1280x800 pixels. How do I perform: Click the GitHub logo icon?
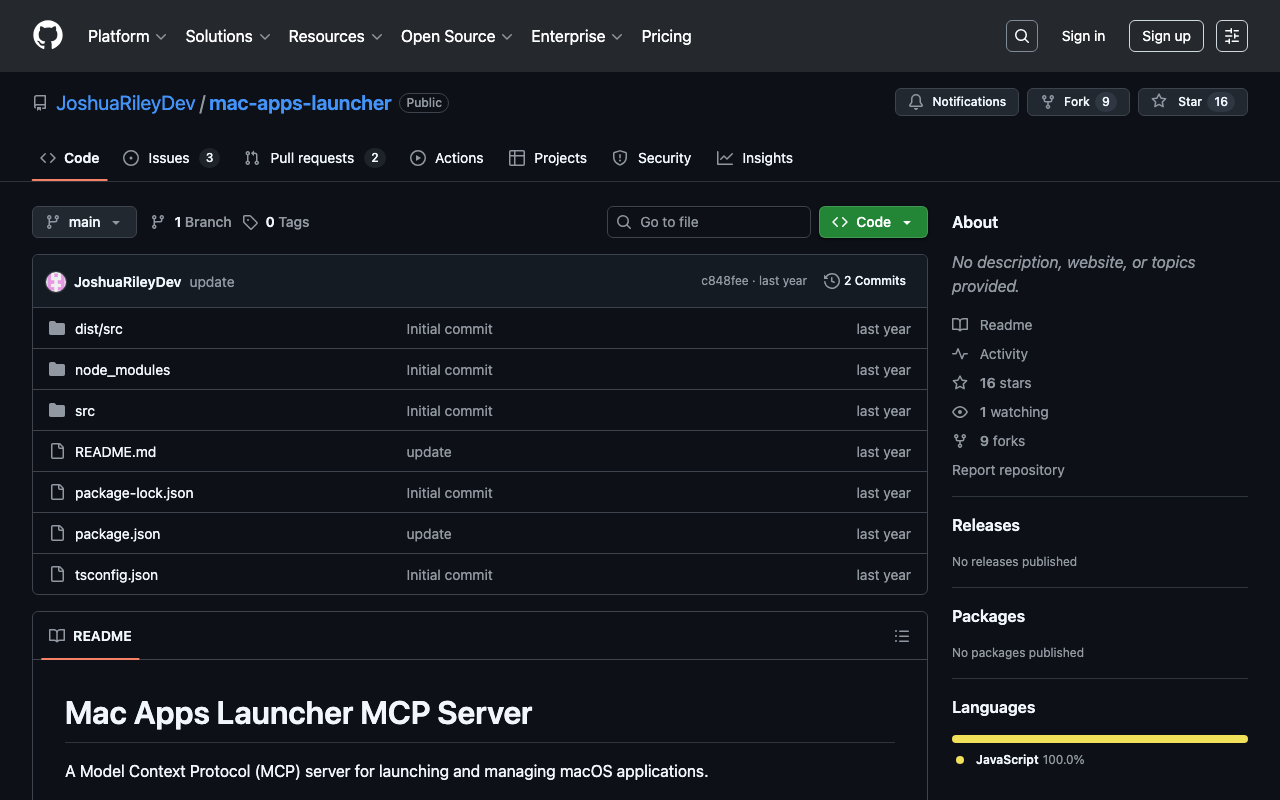coord(48,36)
